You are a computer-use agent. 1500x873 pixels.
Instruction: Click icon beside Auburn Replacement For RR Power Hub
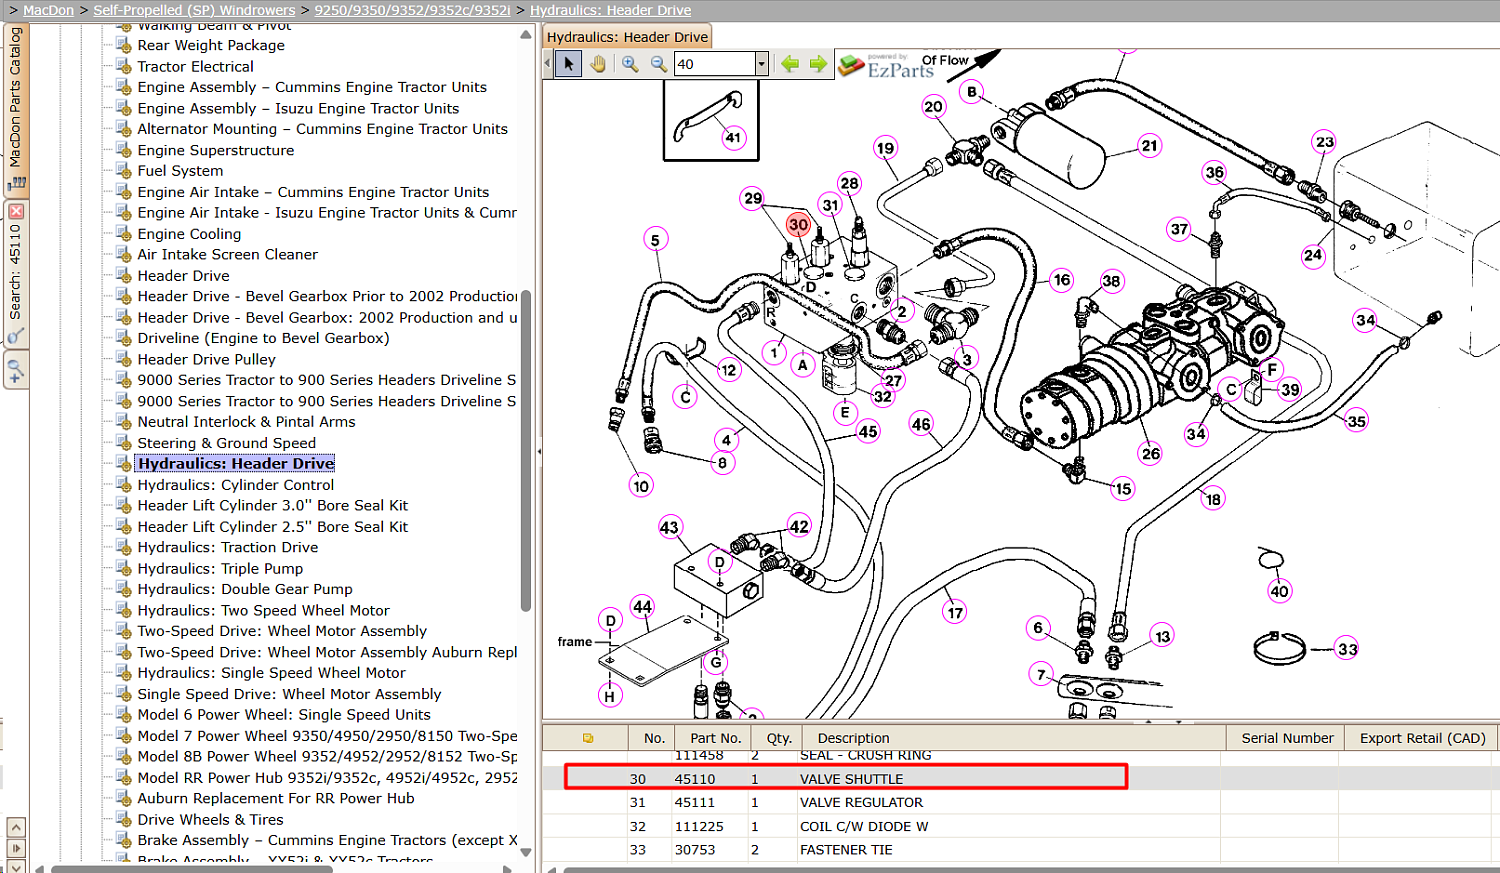click(x=124, y=798)
